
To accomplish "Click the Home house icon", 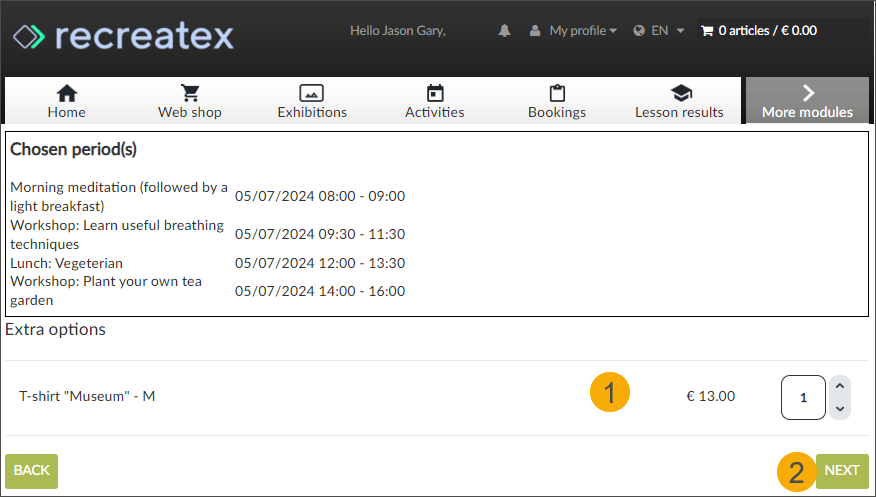I will pos(67,93).
